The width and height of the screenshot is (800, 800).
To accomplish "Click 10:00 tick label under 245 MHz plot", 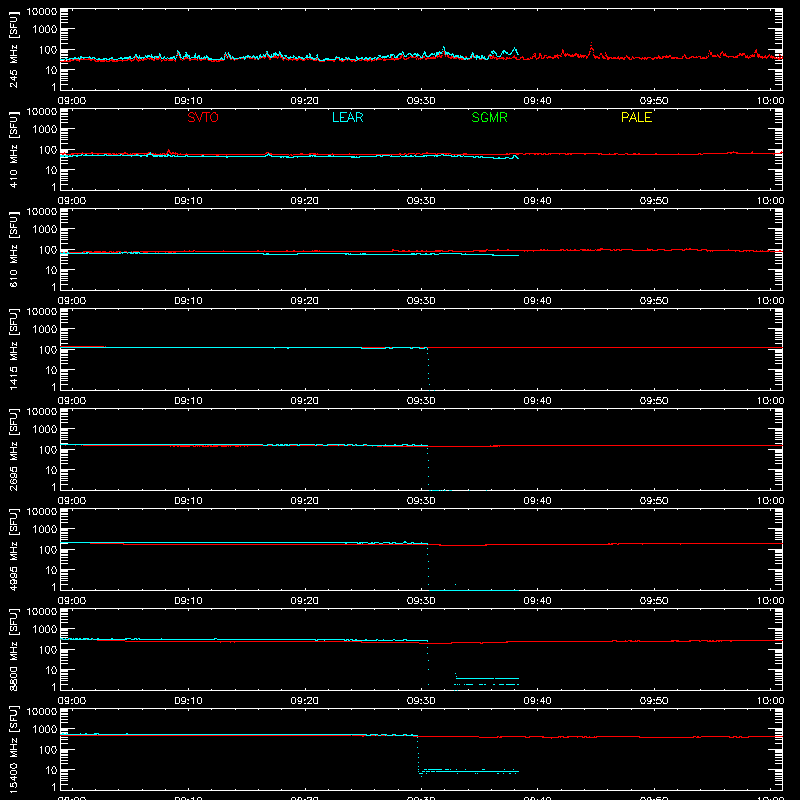I will [770, 101].
